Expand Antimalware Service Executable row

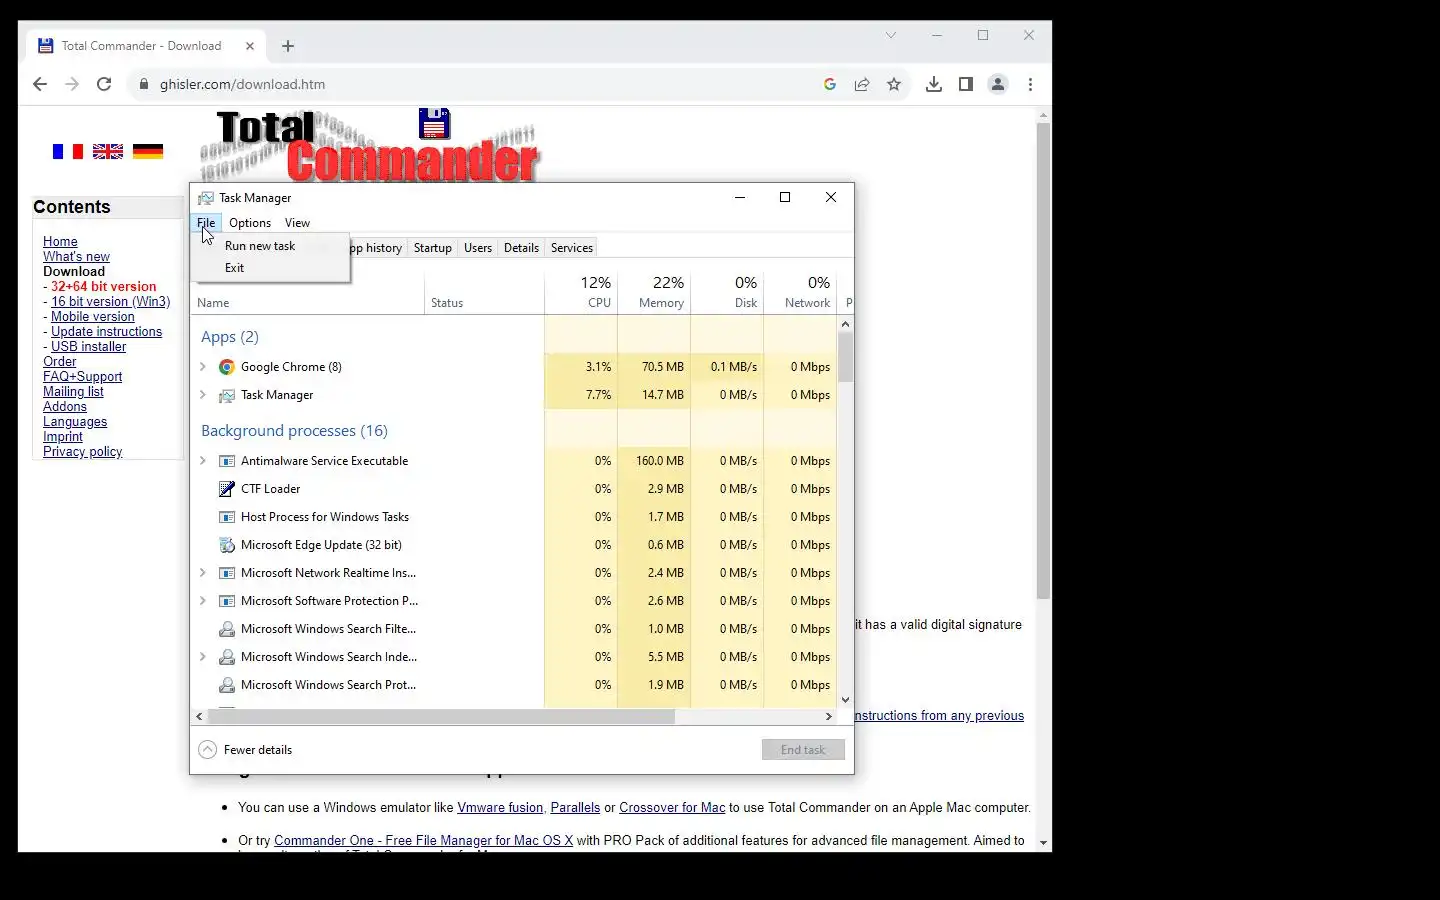tap(203, 461)
